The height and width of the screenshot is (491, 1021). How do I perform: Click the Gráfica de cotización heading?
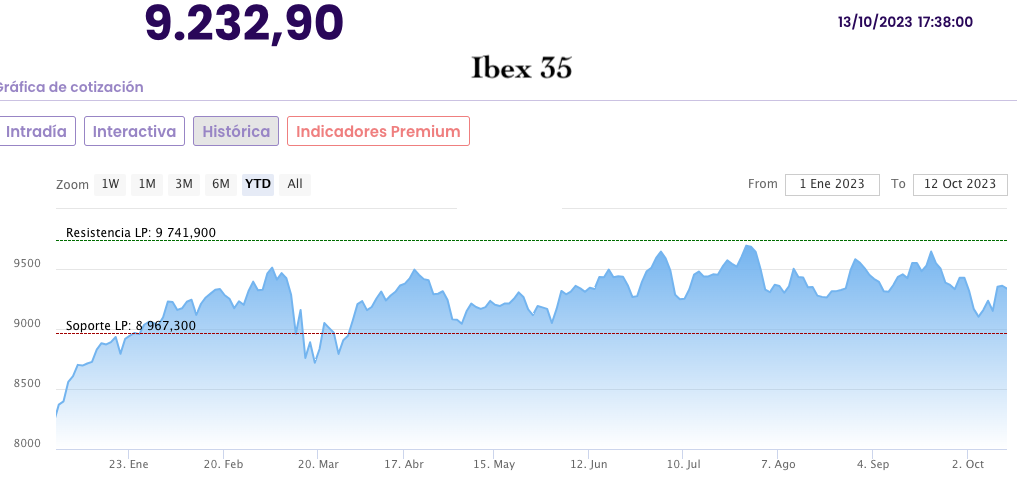pos(71,87)
